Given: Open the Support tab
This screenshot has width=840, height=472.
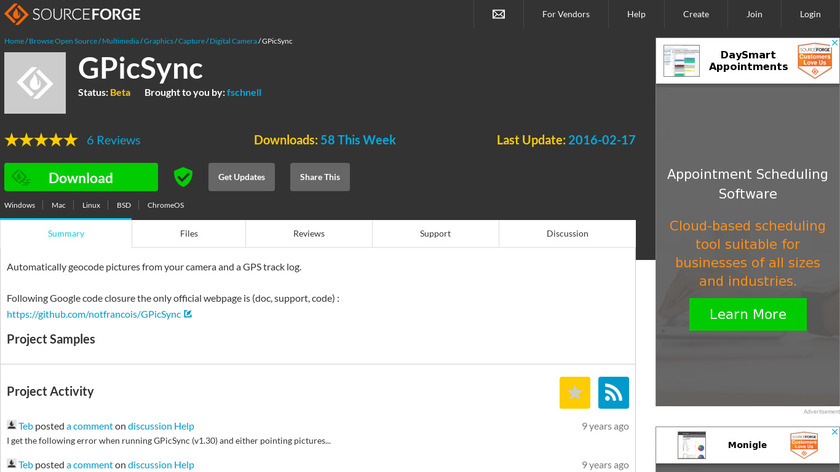Looking at the screenshot, I should pyautogui.click(x=435, y=234).
